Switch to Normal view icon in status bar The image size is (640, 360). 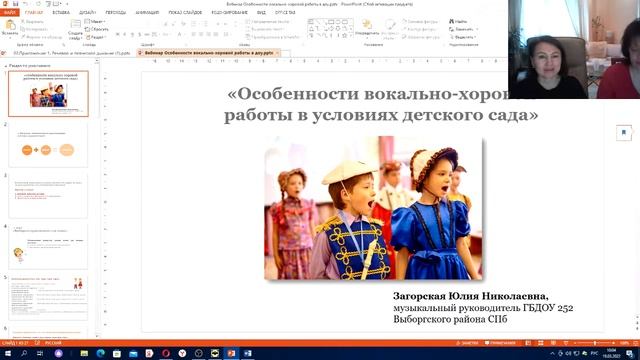pos(528,343)
